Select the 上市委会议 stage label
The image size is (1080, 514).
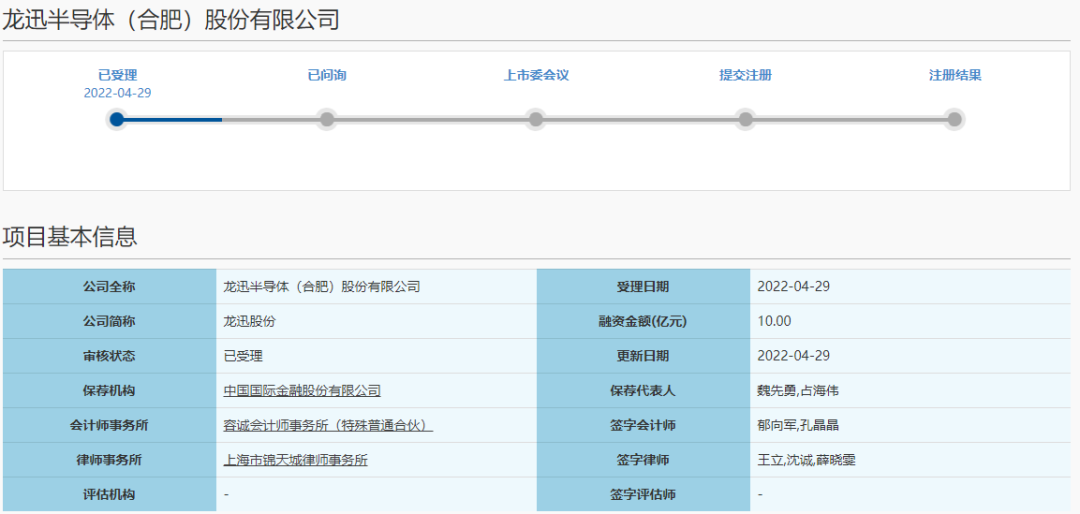536,76
